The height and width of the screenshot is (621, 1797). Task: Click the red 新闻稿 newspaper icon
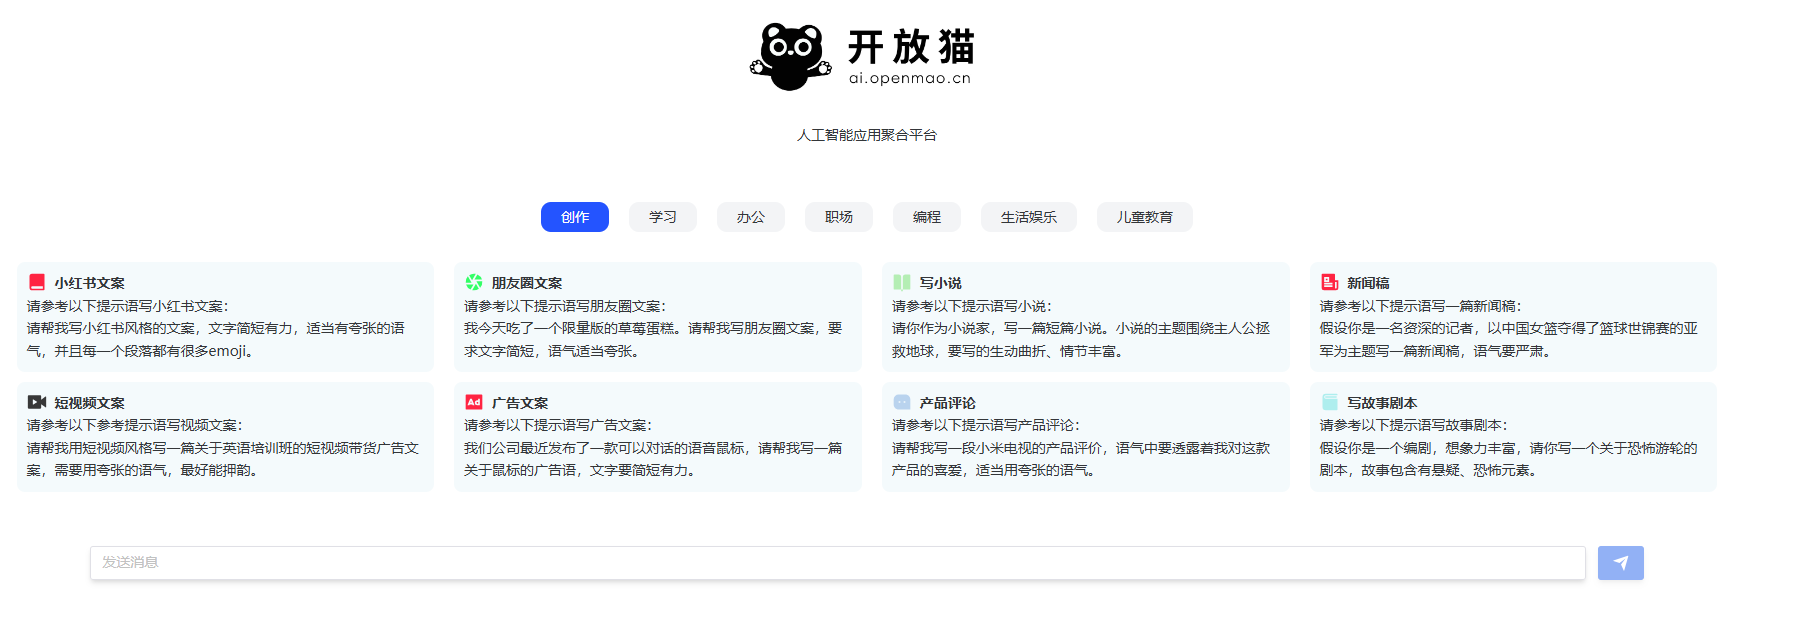[x=1329, y=283]
